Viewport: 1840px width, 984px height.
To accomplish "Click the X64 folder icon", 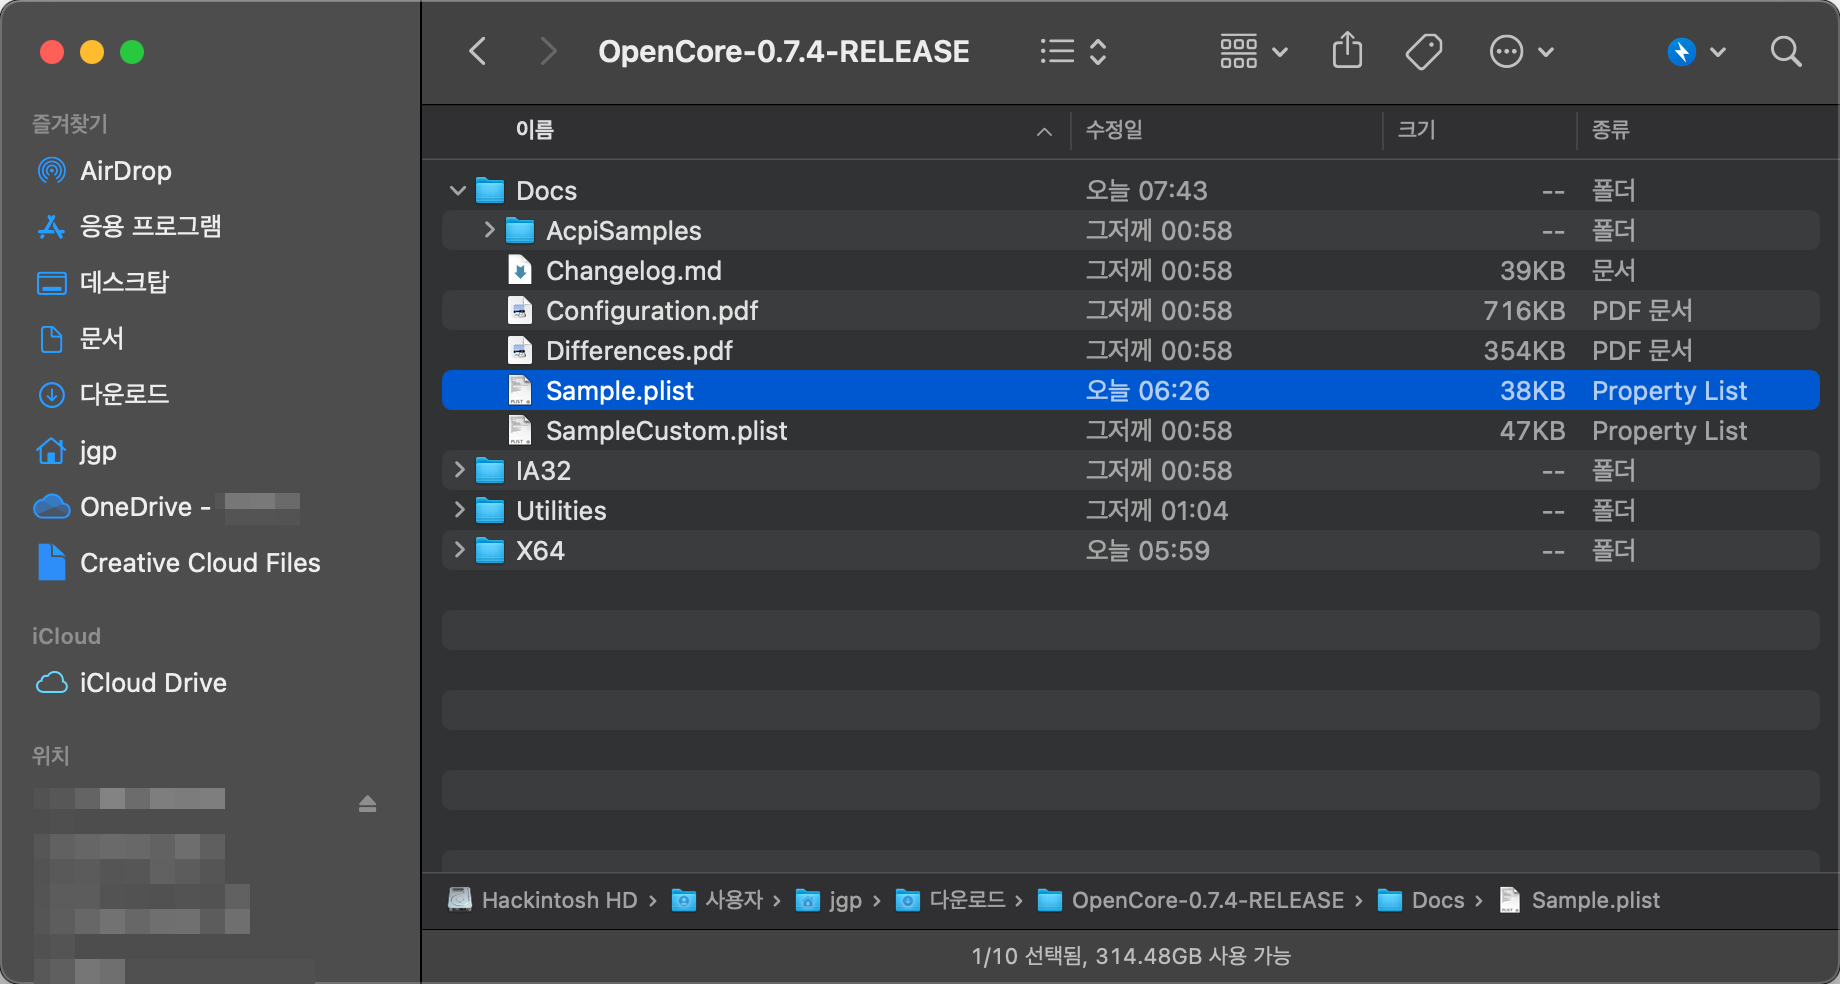I will point(489,550).
